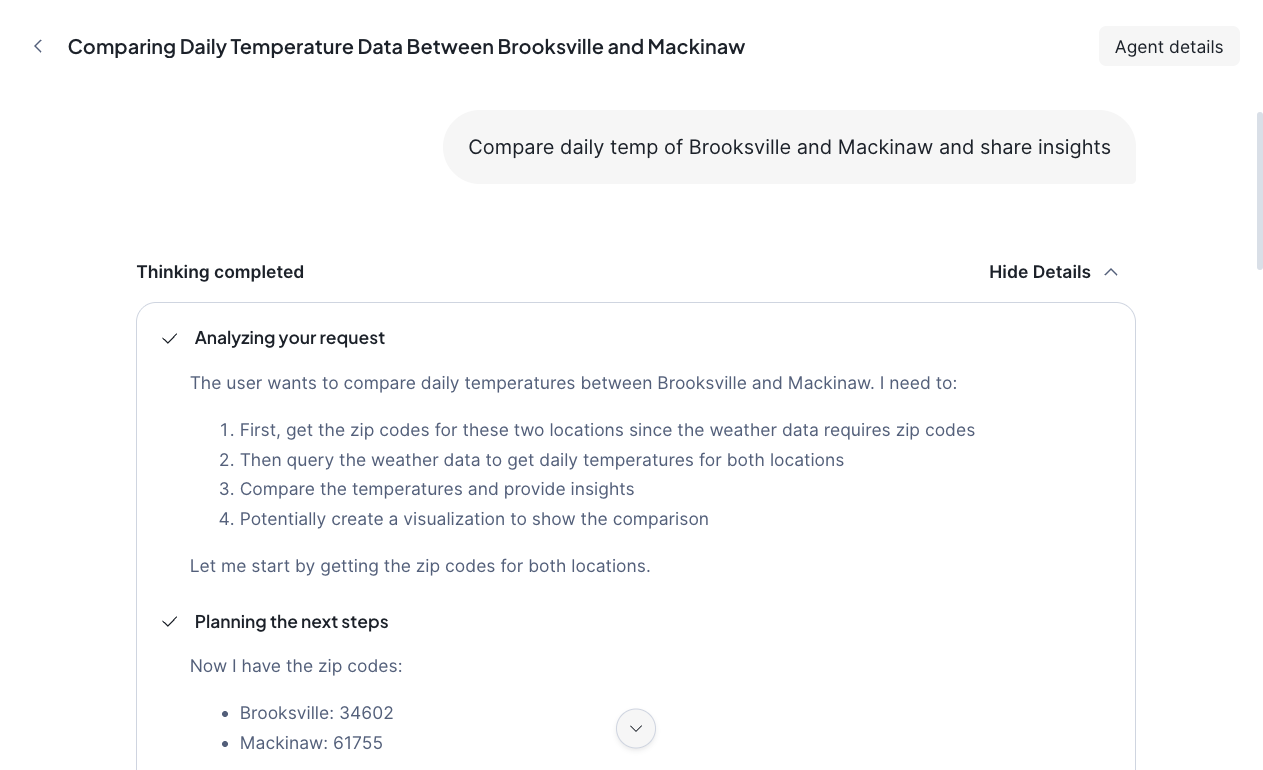Click the step about creating a visualization

click(x=474, y=519)
